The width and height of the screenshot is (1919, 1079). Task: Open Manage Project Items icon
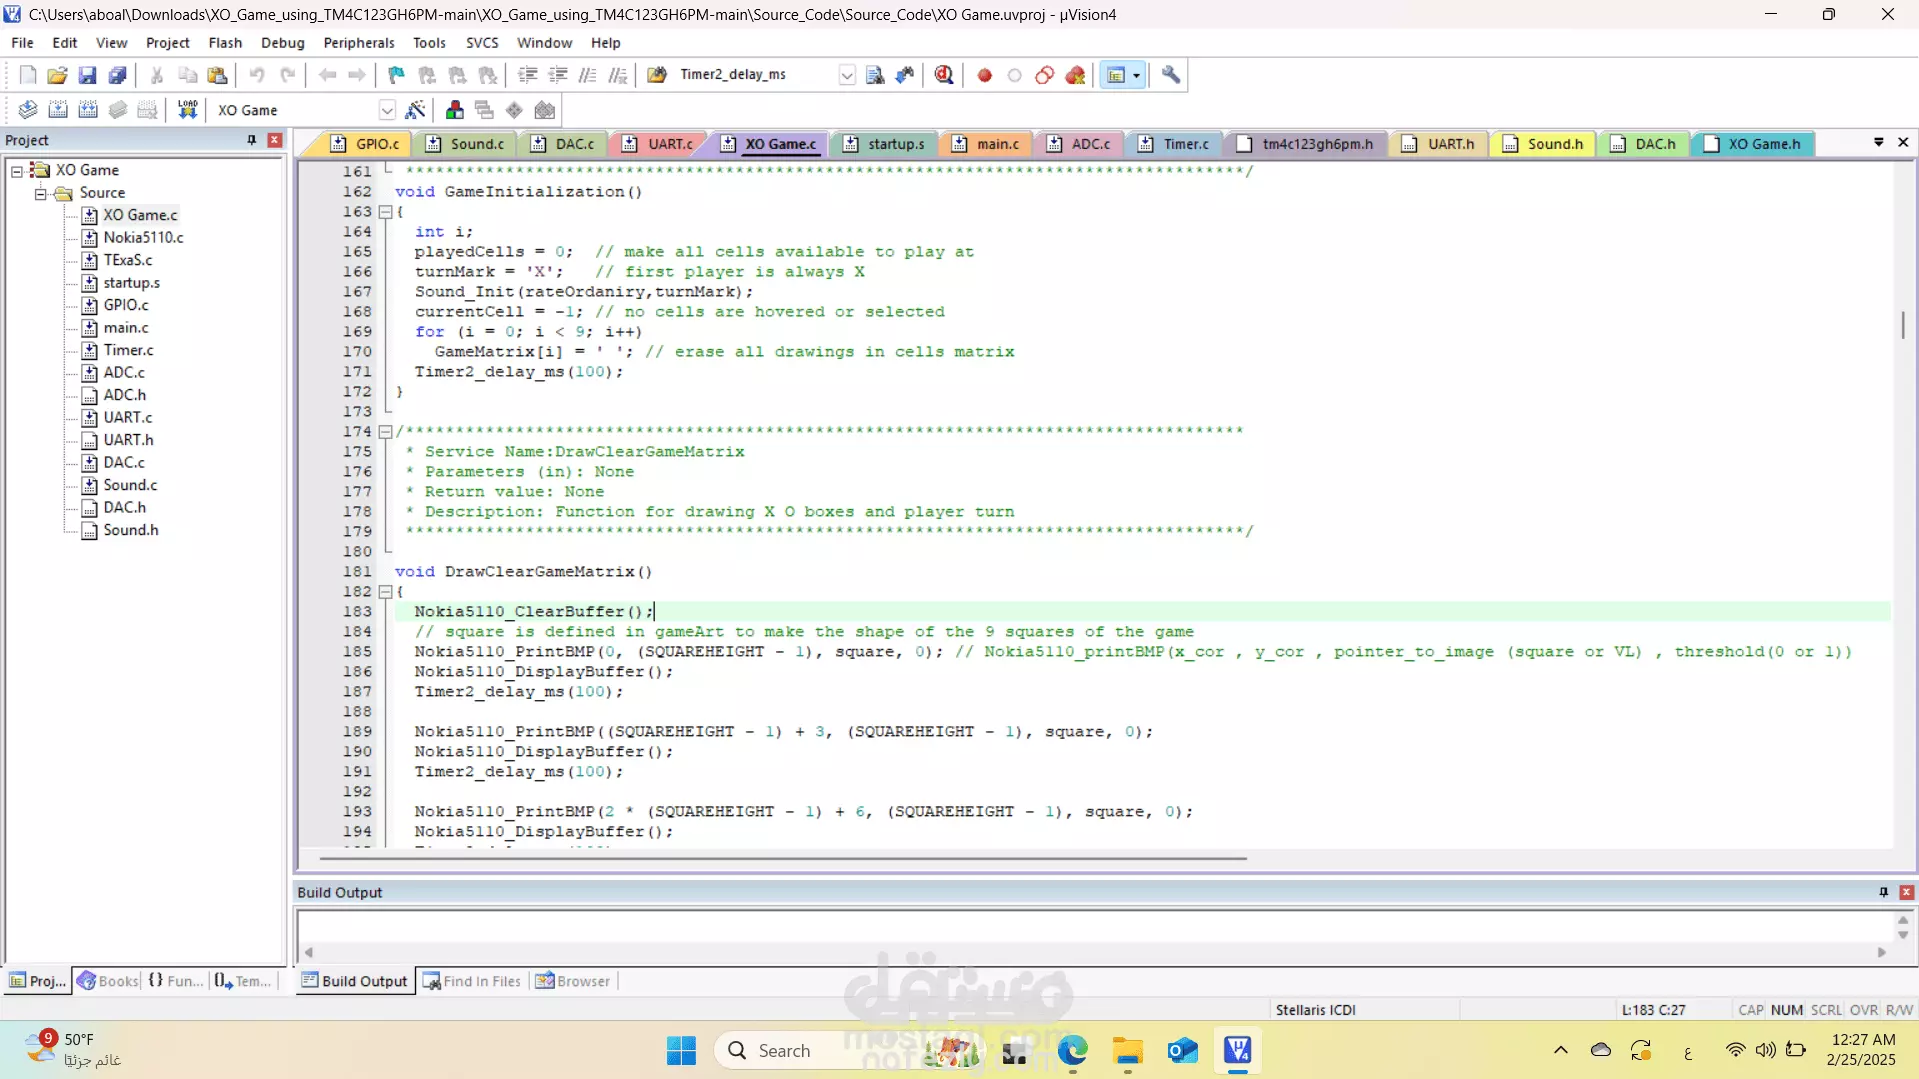(x=455, y=110)
